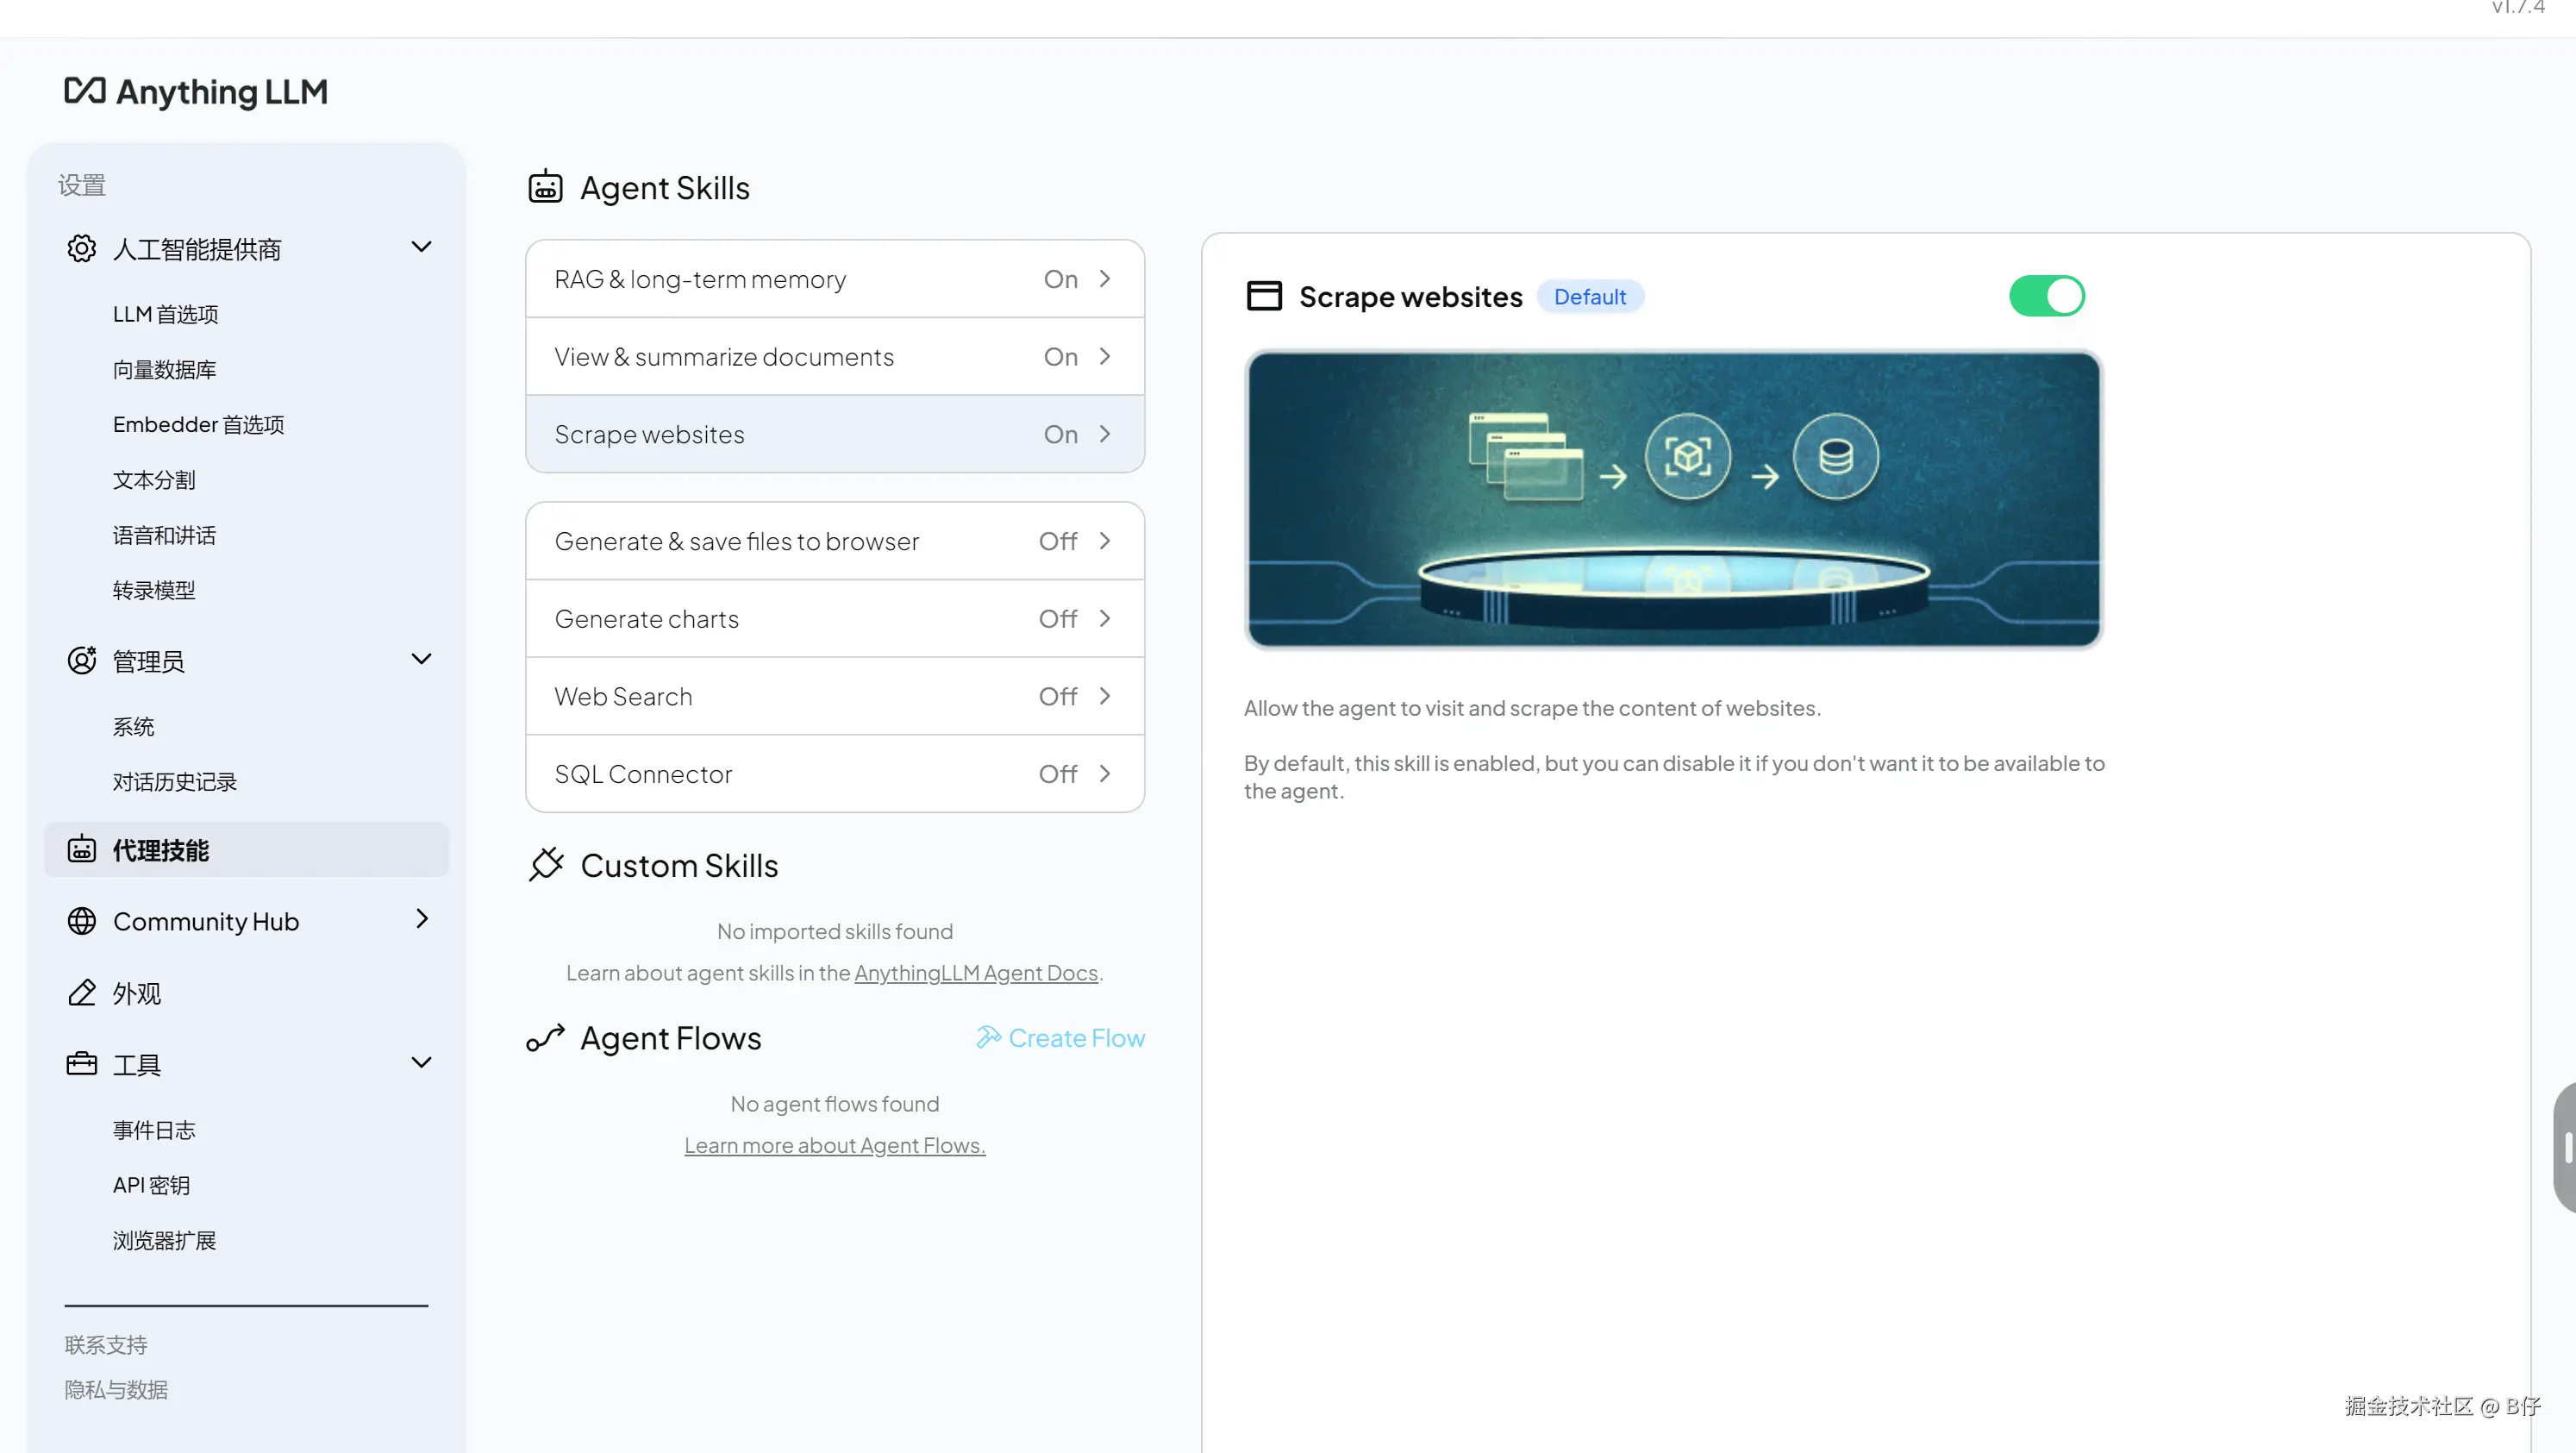This screenshot has height=1453, width=2576.
Task: Click the tools briefcase icon
Action: click(x=81, y=1063)
